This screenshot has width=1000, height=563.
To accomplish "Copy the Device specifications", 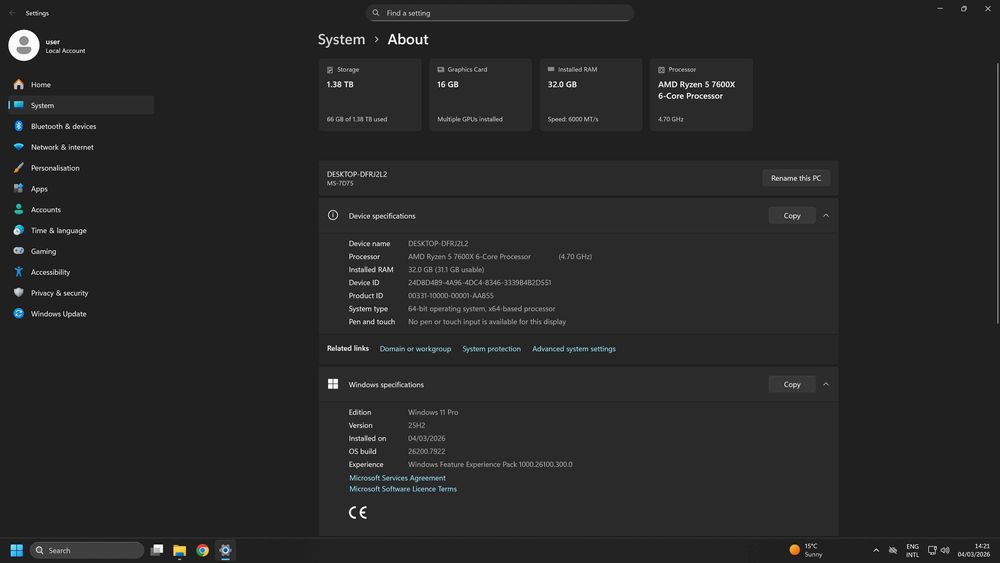I will pyautogui.click(x=791, y=216).
